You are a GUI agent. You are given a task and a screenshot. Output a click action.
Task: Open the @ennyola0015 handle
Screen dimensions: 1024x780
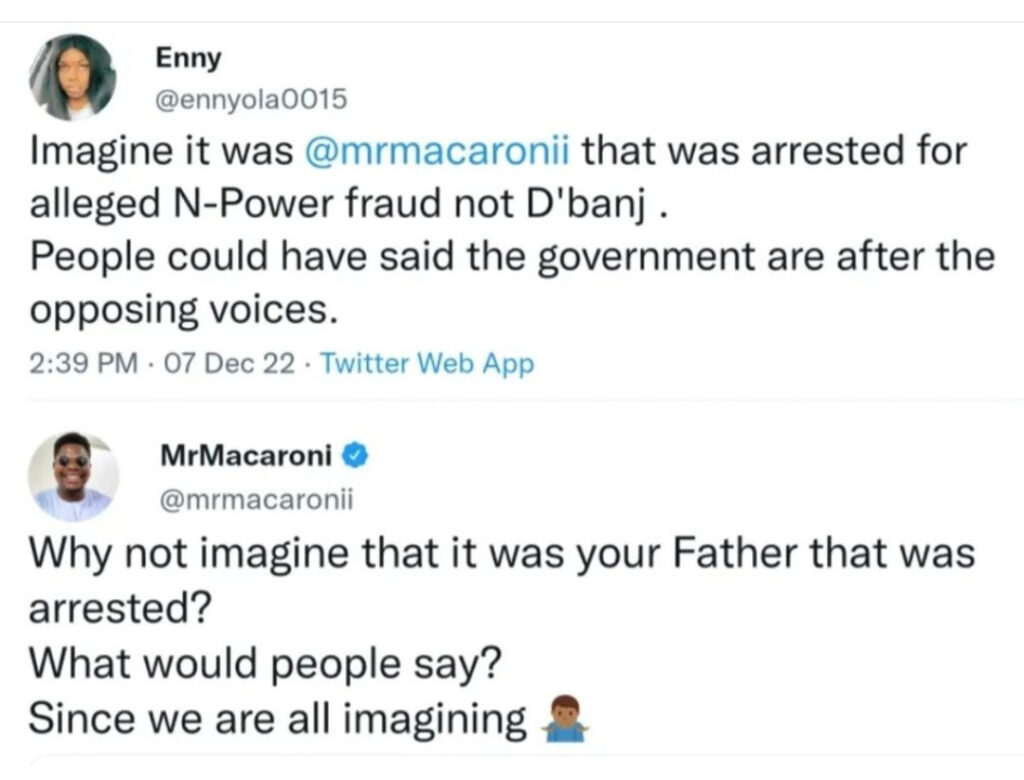click(250, 100)
